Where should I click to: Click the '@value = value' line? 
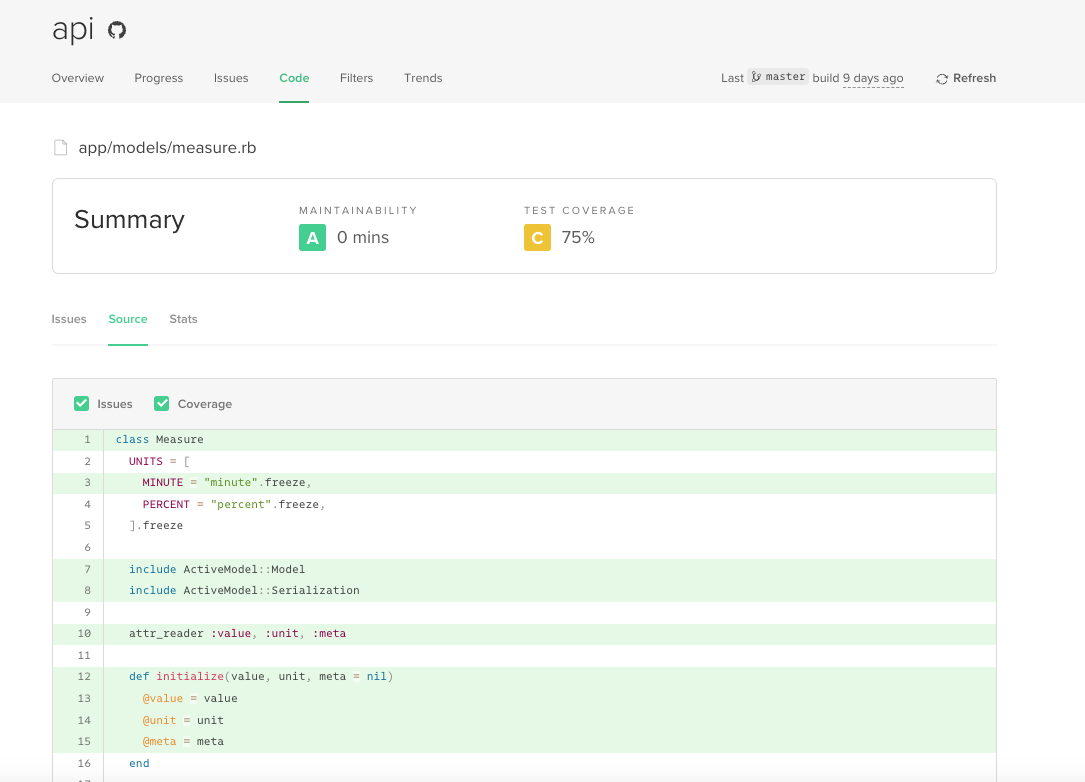pos(190,698)
